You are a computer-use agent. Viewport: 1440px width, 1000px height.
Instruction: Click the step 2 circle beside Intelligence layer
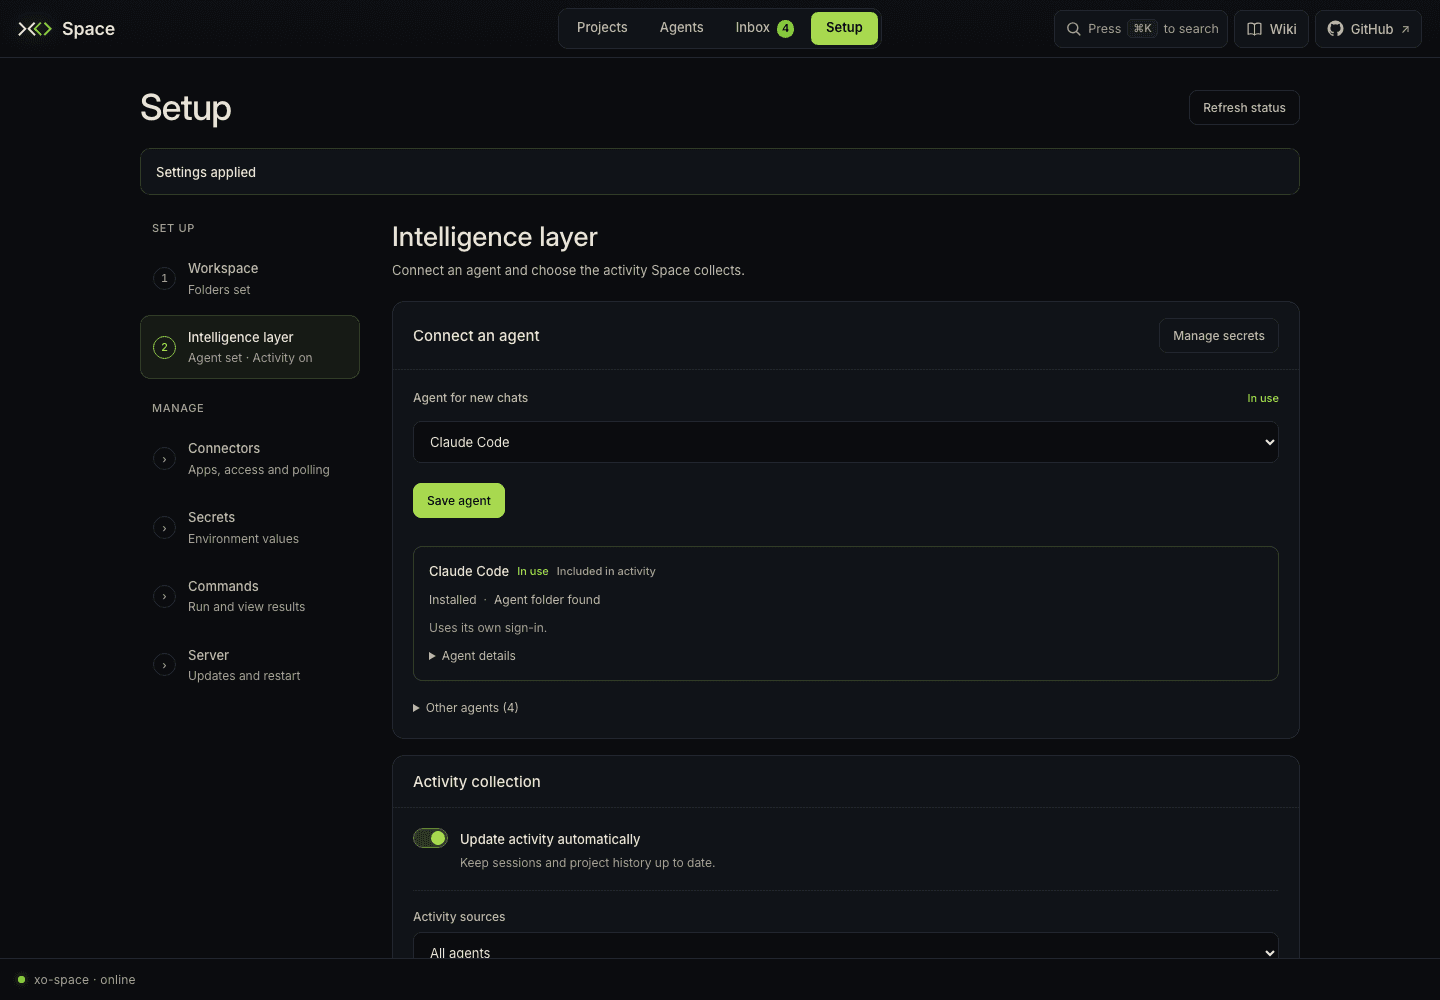[164, 347]
